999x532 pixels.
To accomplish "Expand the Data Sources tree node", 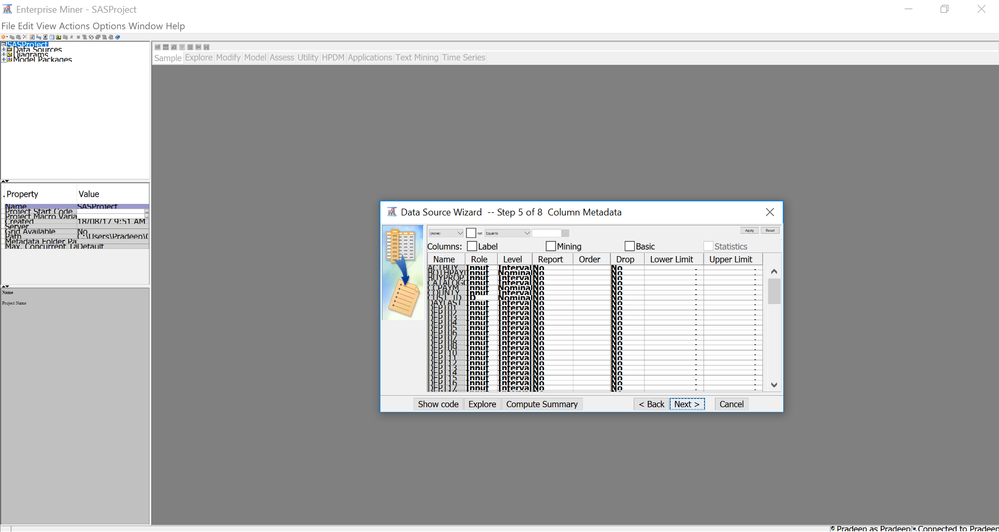I will [x=4, y=49].
